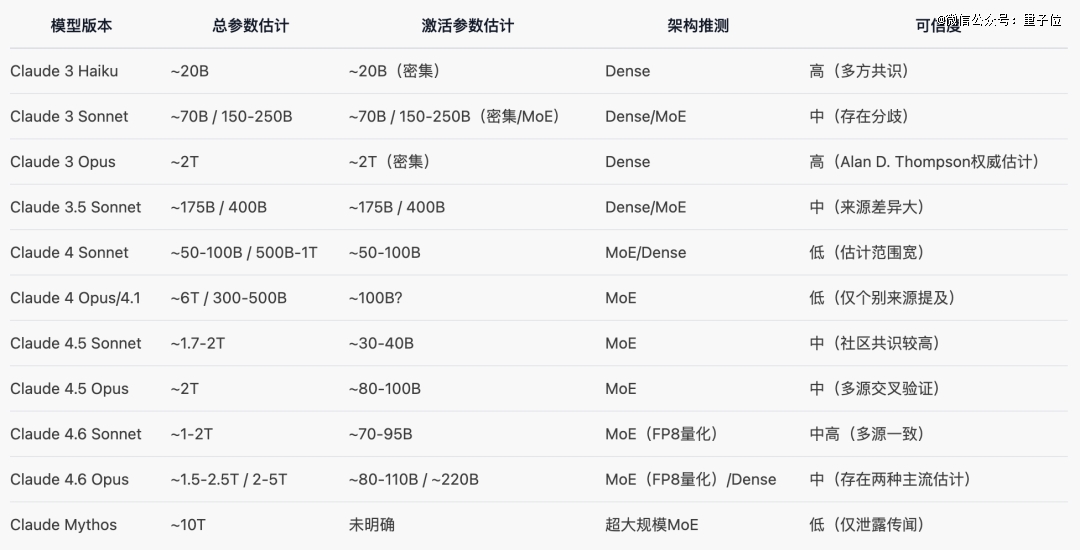Select the "~50-100B / 500B-1T" total estimate

[243, 253]
